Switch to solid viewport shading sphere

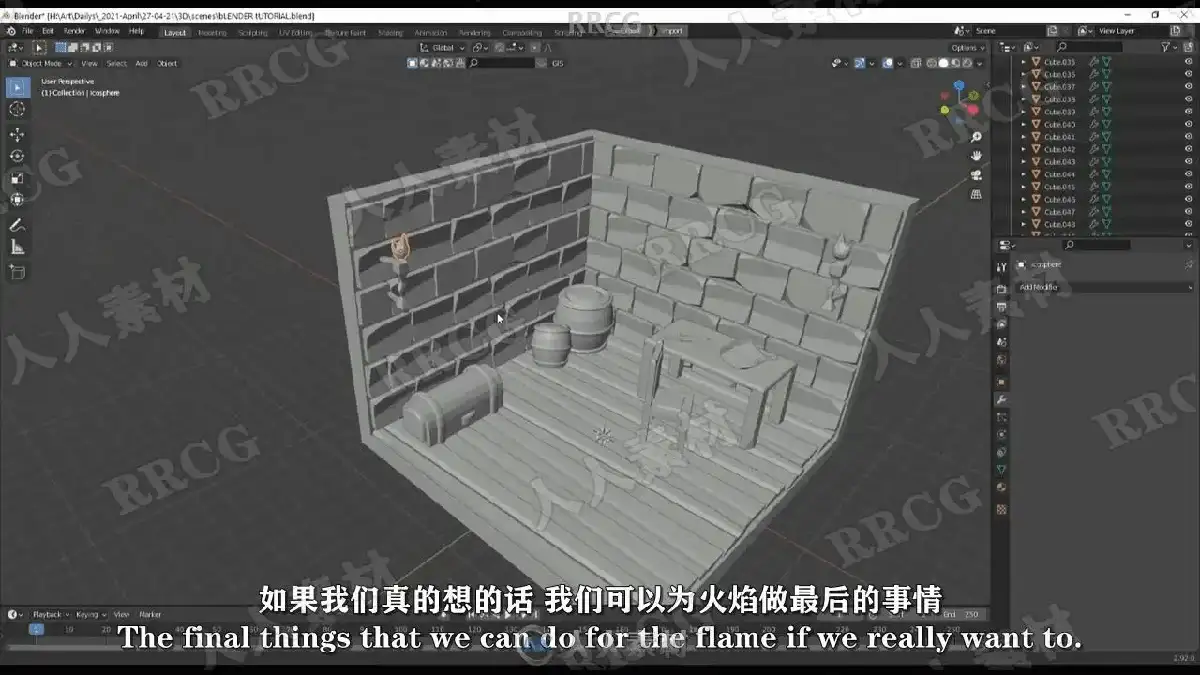(943, 63)
